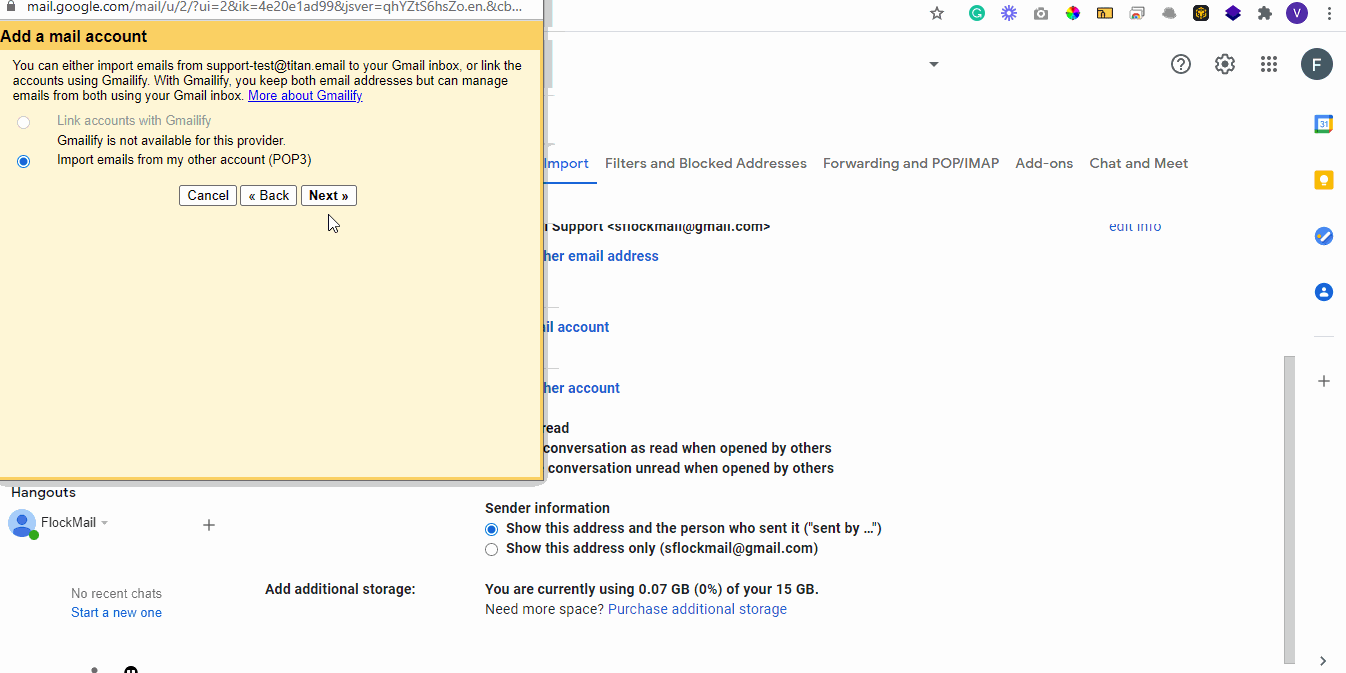
Task: Click the edit info link
Action: [1135, 227]
